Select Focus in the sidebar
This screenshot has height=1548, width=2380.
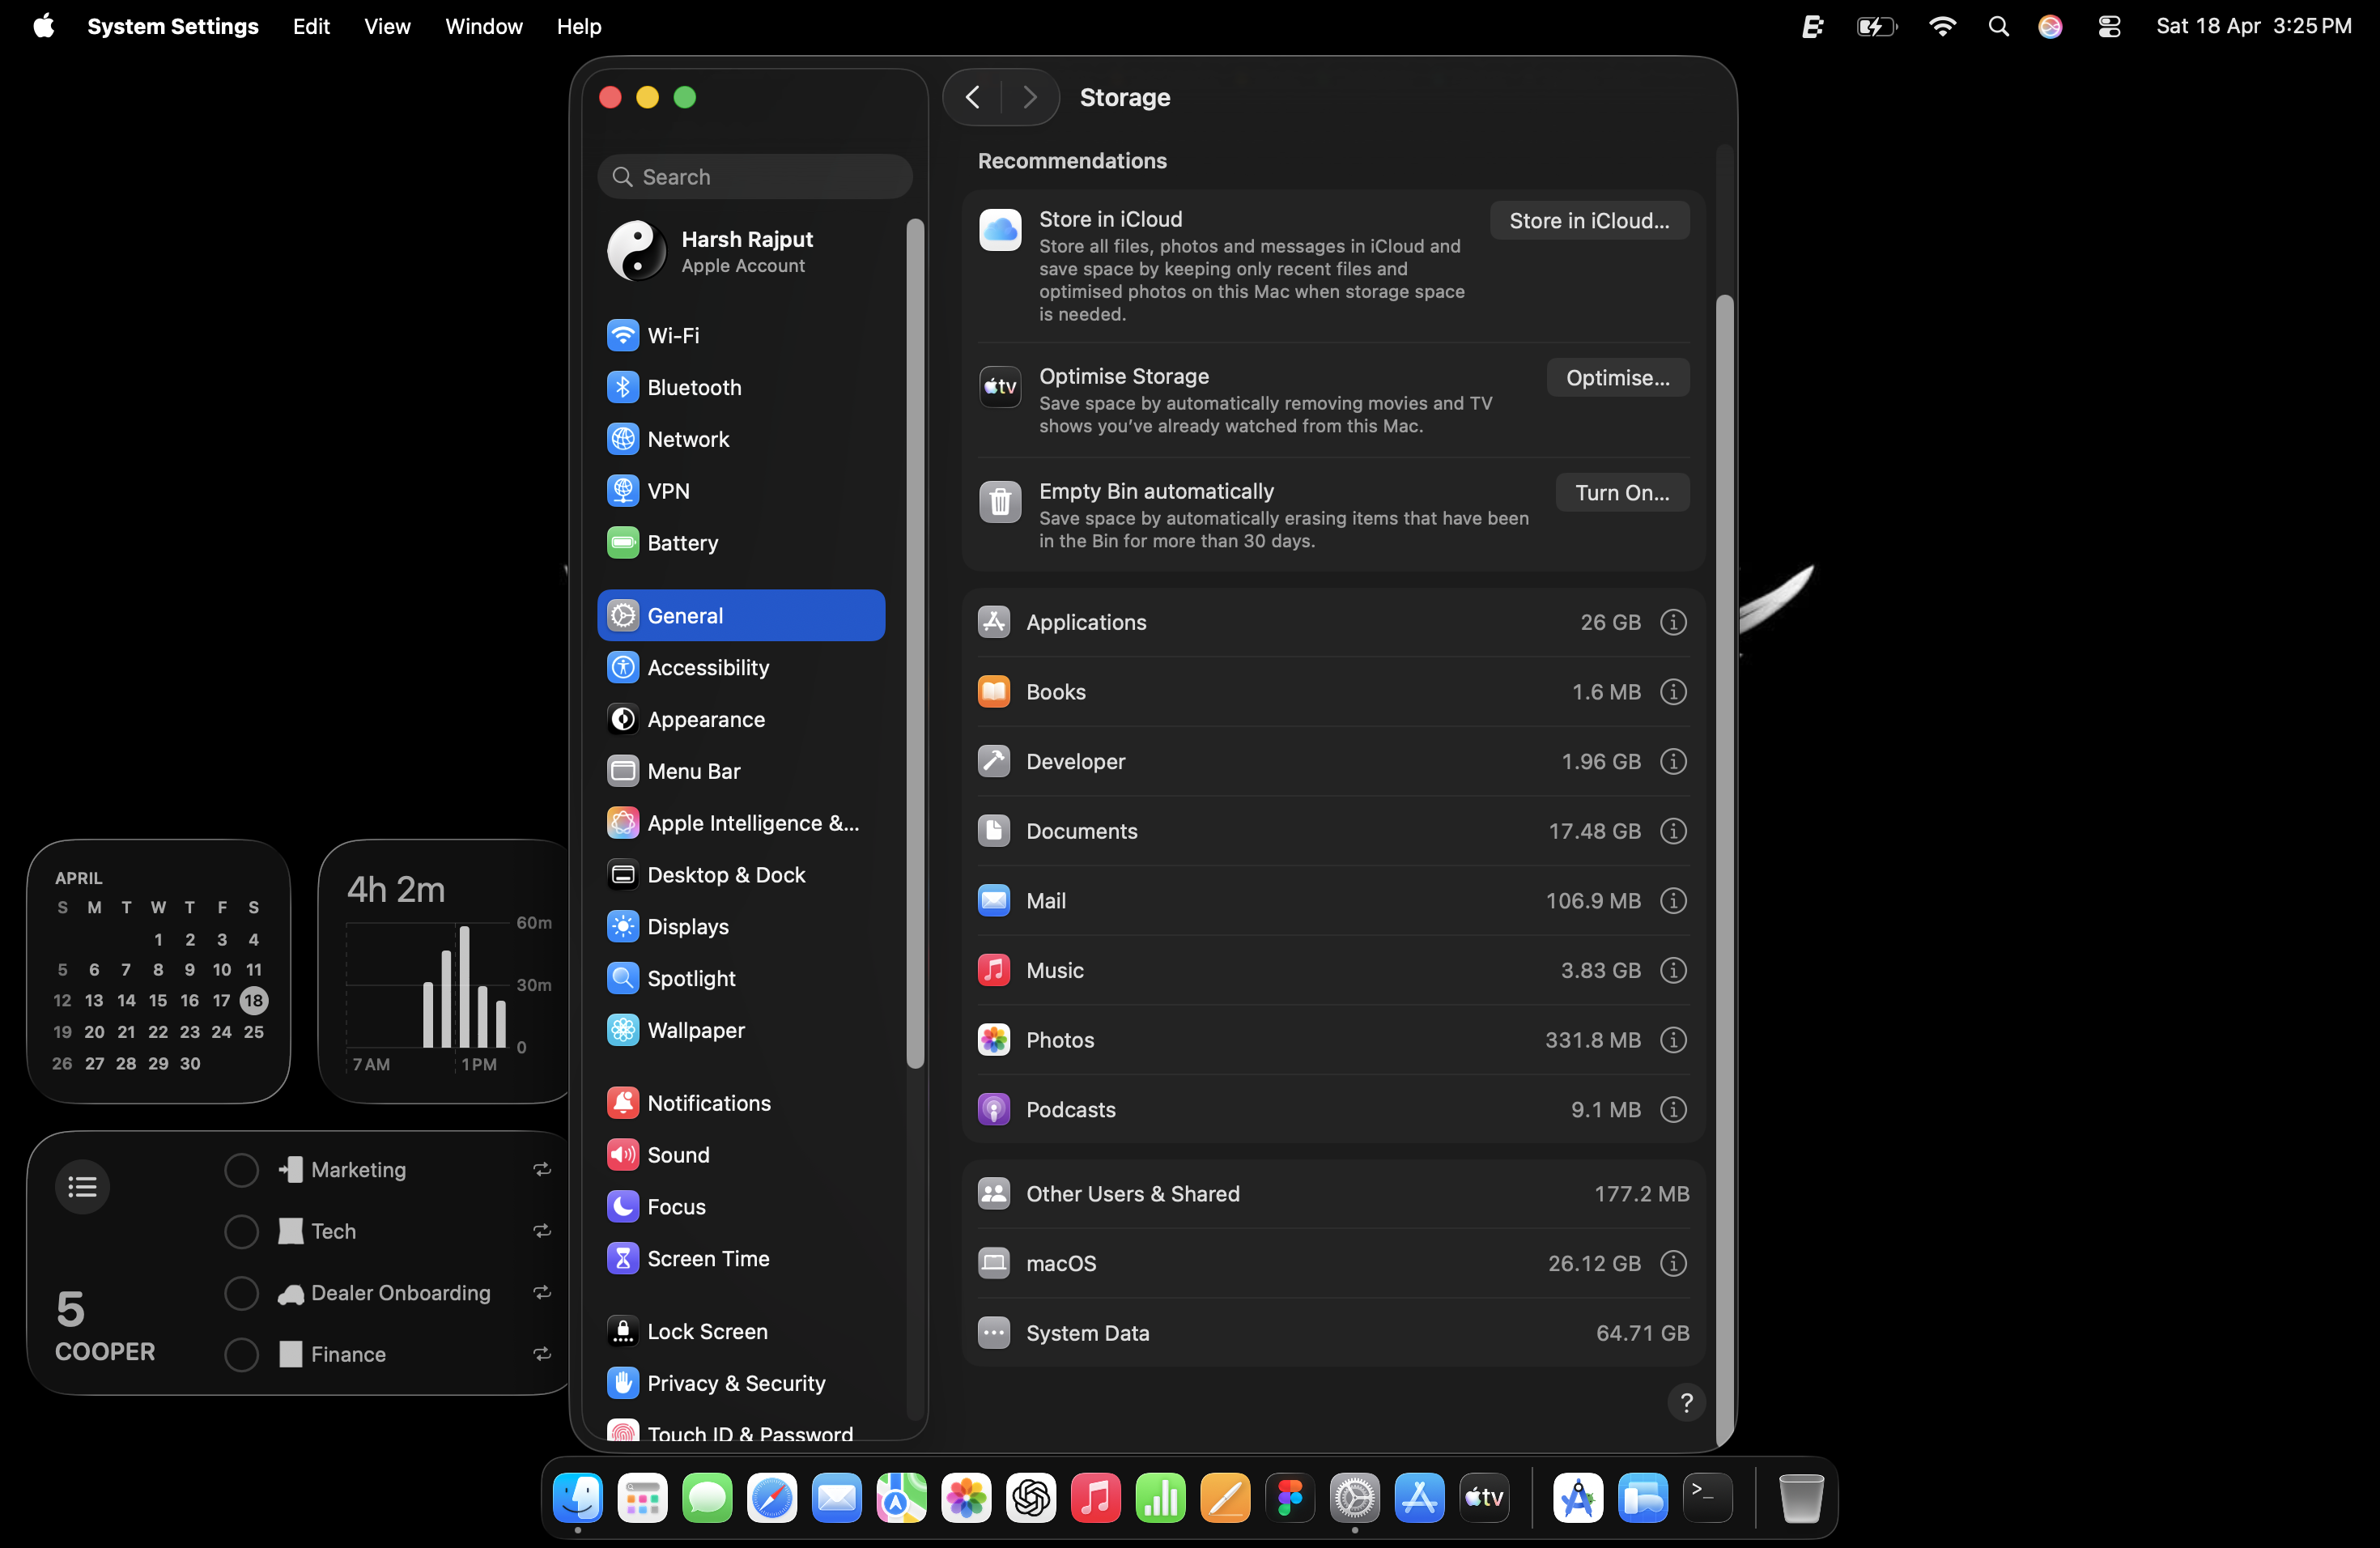point(741,1207)
